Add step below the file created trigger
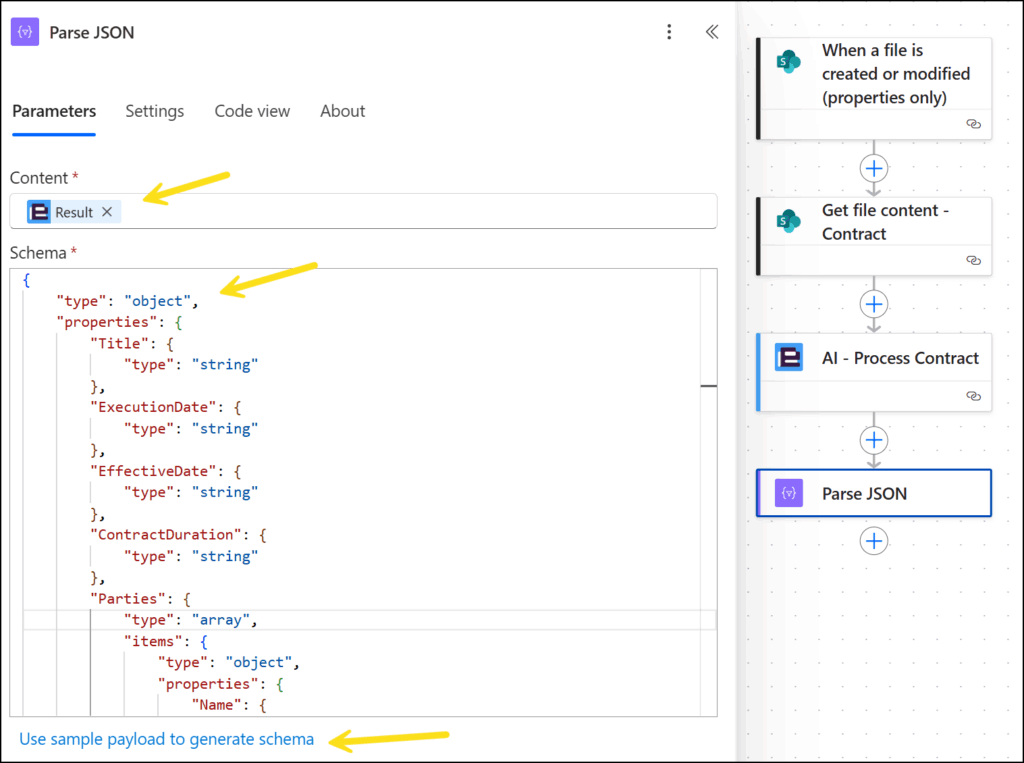Viewport: 1024px width, 763px height. click(874, 168)
